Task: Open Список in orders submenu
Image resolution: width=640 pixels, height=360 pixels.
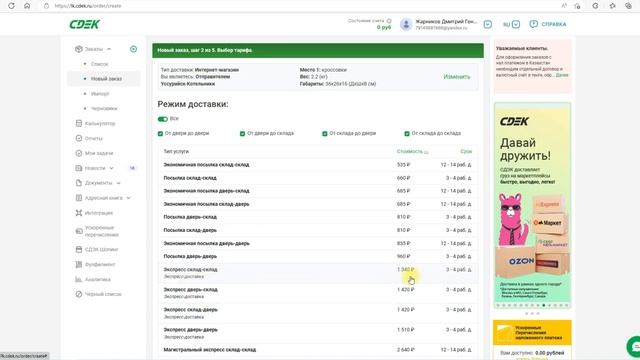Action: click(100, 64)
